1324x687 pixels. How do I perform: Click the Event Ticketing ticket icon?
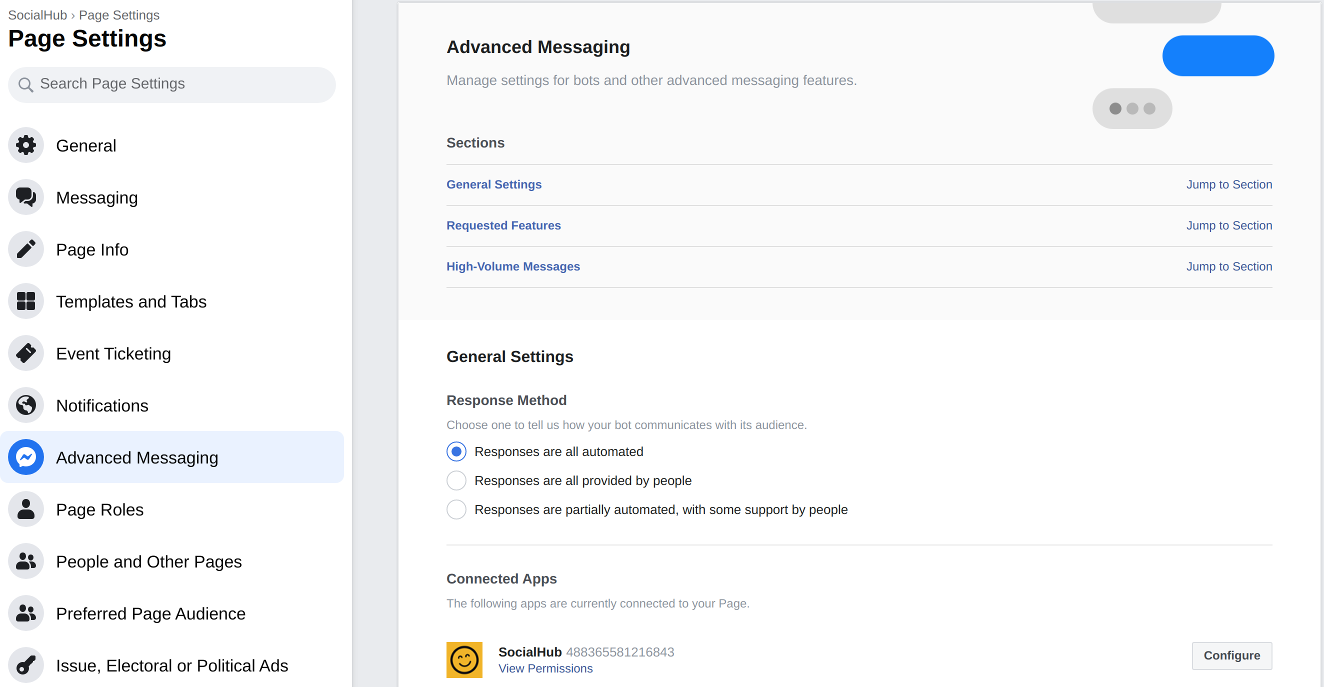coord(26,353)
